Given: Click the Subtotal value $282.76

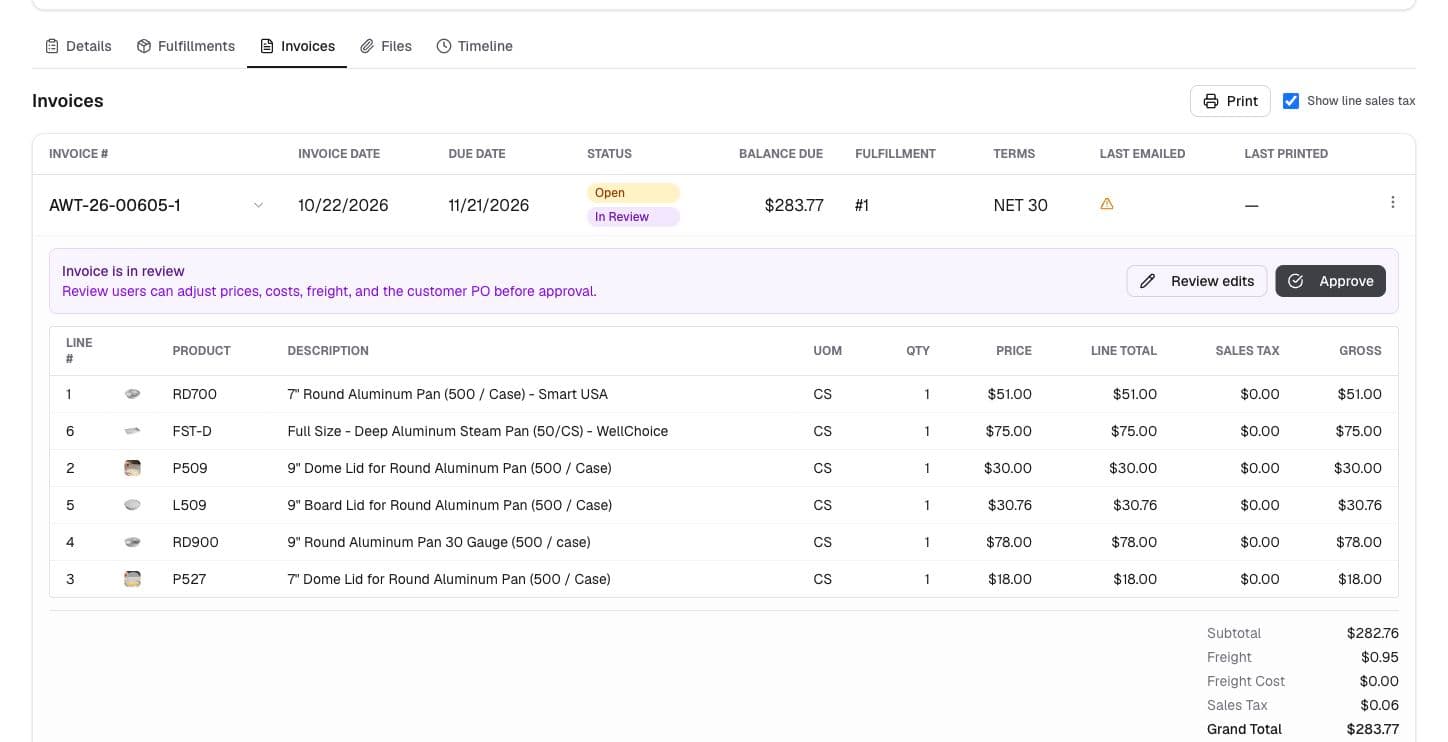Looking at the screenshot, I should click(1373, 633).
